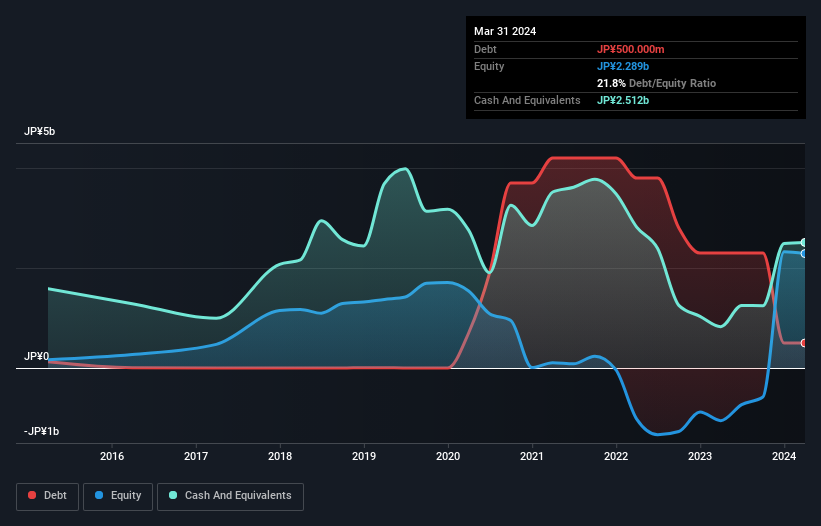Click the Mar 31 2024 tooltip date
The width and height of the screenshot is (821, 526).
click(505, 31)
